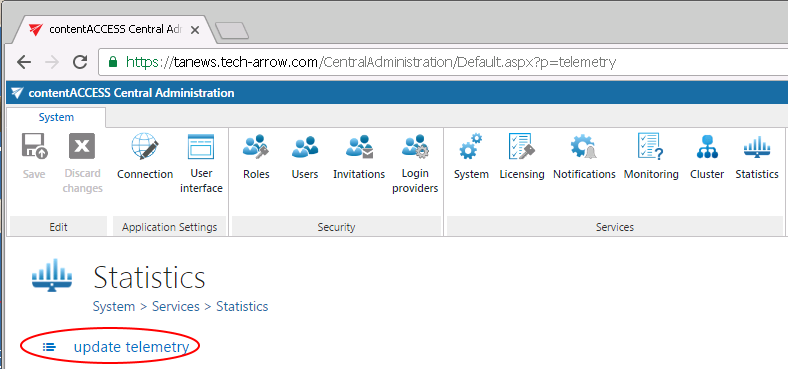Click the large Statistics page heading icon
788x369 pixels.
point(52,275)
